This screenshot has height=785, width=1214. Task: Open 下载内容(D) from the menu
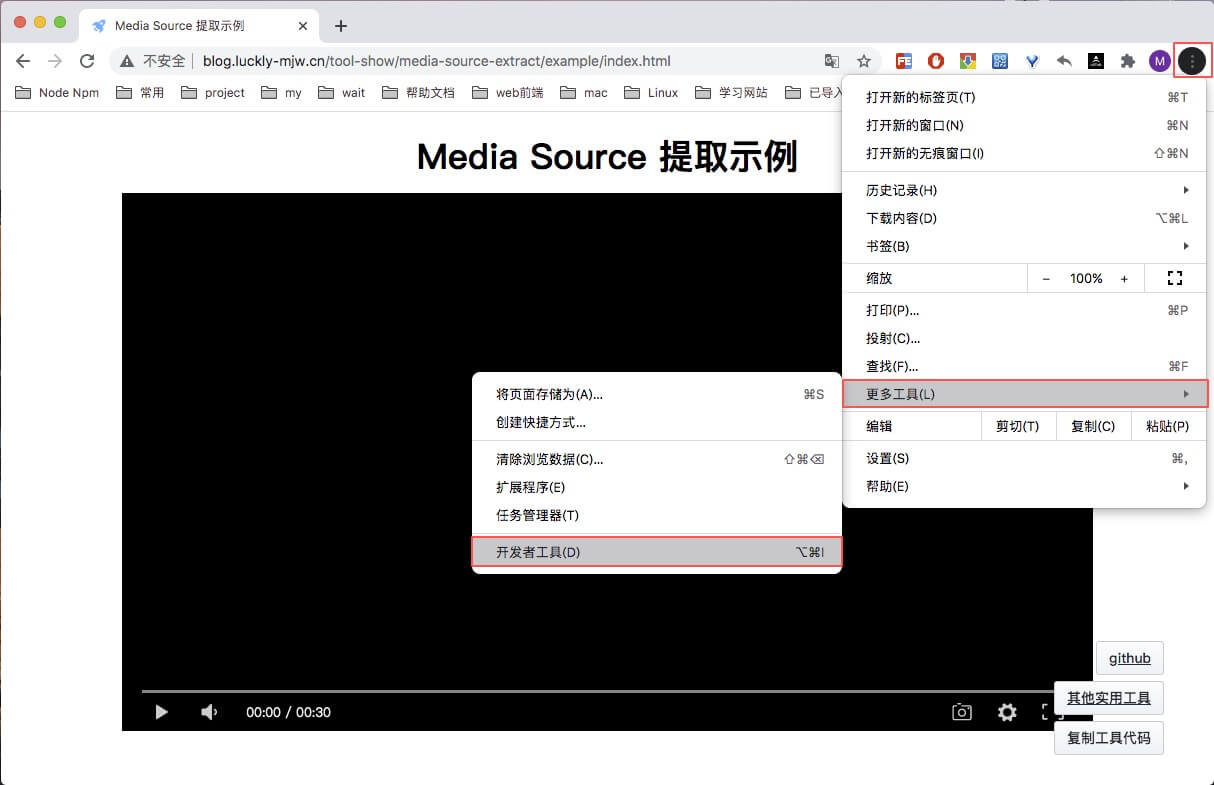[1024, 218]
